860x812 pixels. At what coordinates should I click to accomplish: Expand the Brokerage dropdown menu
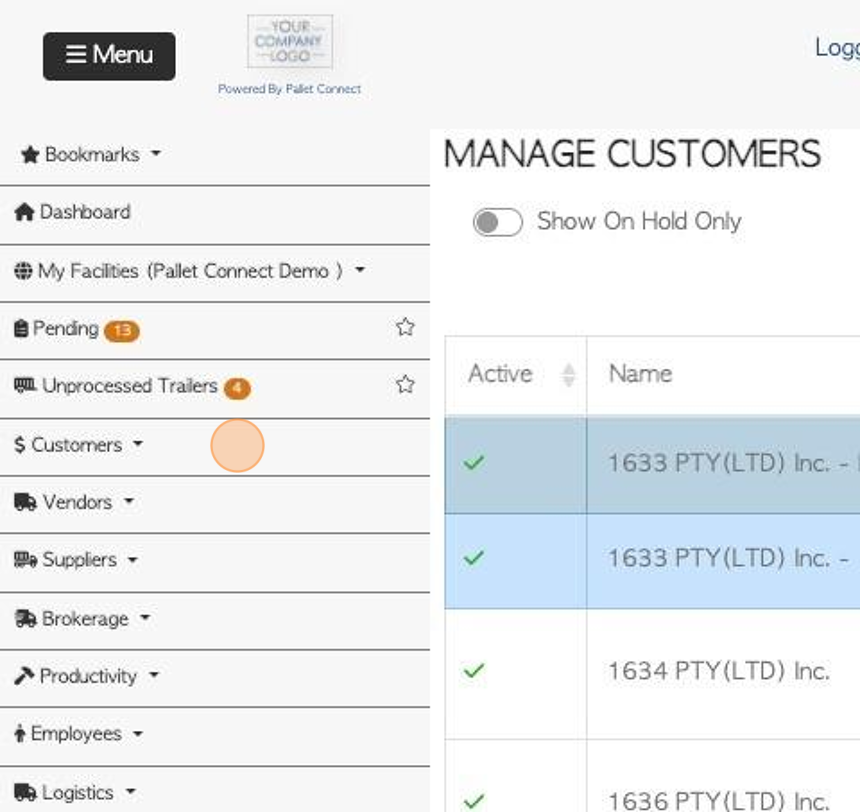82,618
